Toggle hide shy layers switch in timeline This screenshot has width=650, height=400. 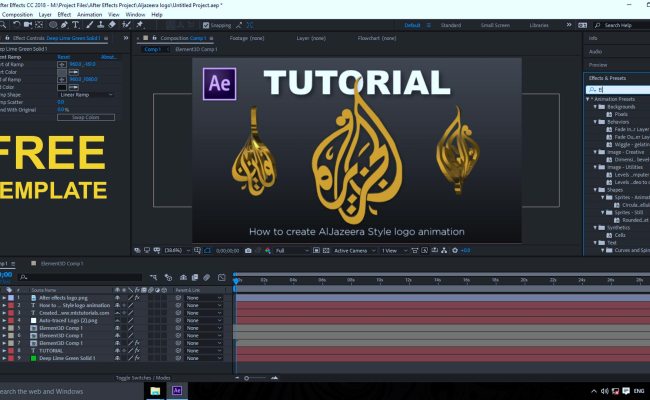(183, 277)
